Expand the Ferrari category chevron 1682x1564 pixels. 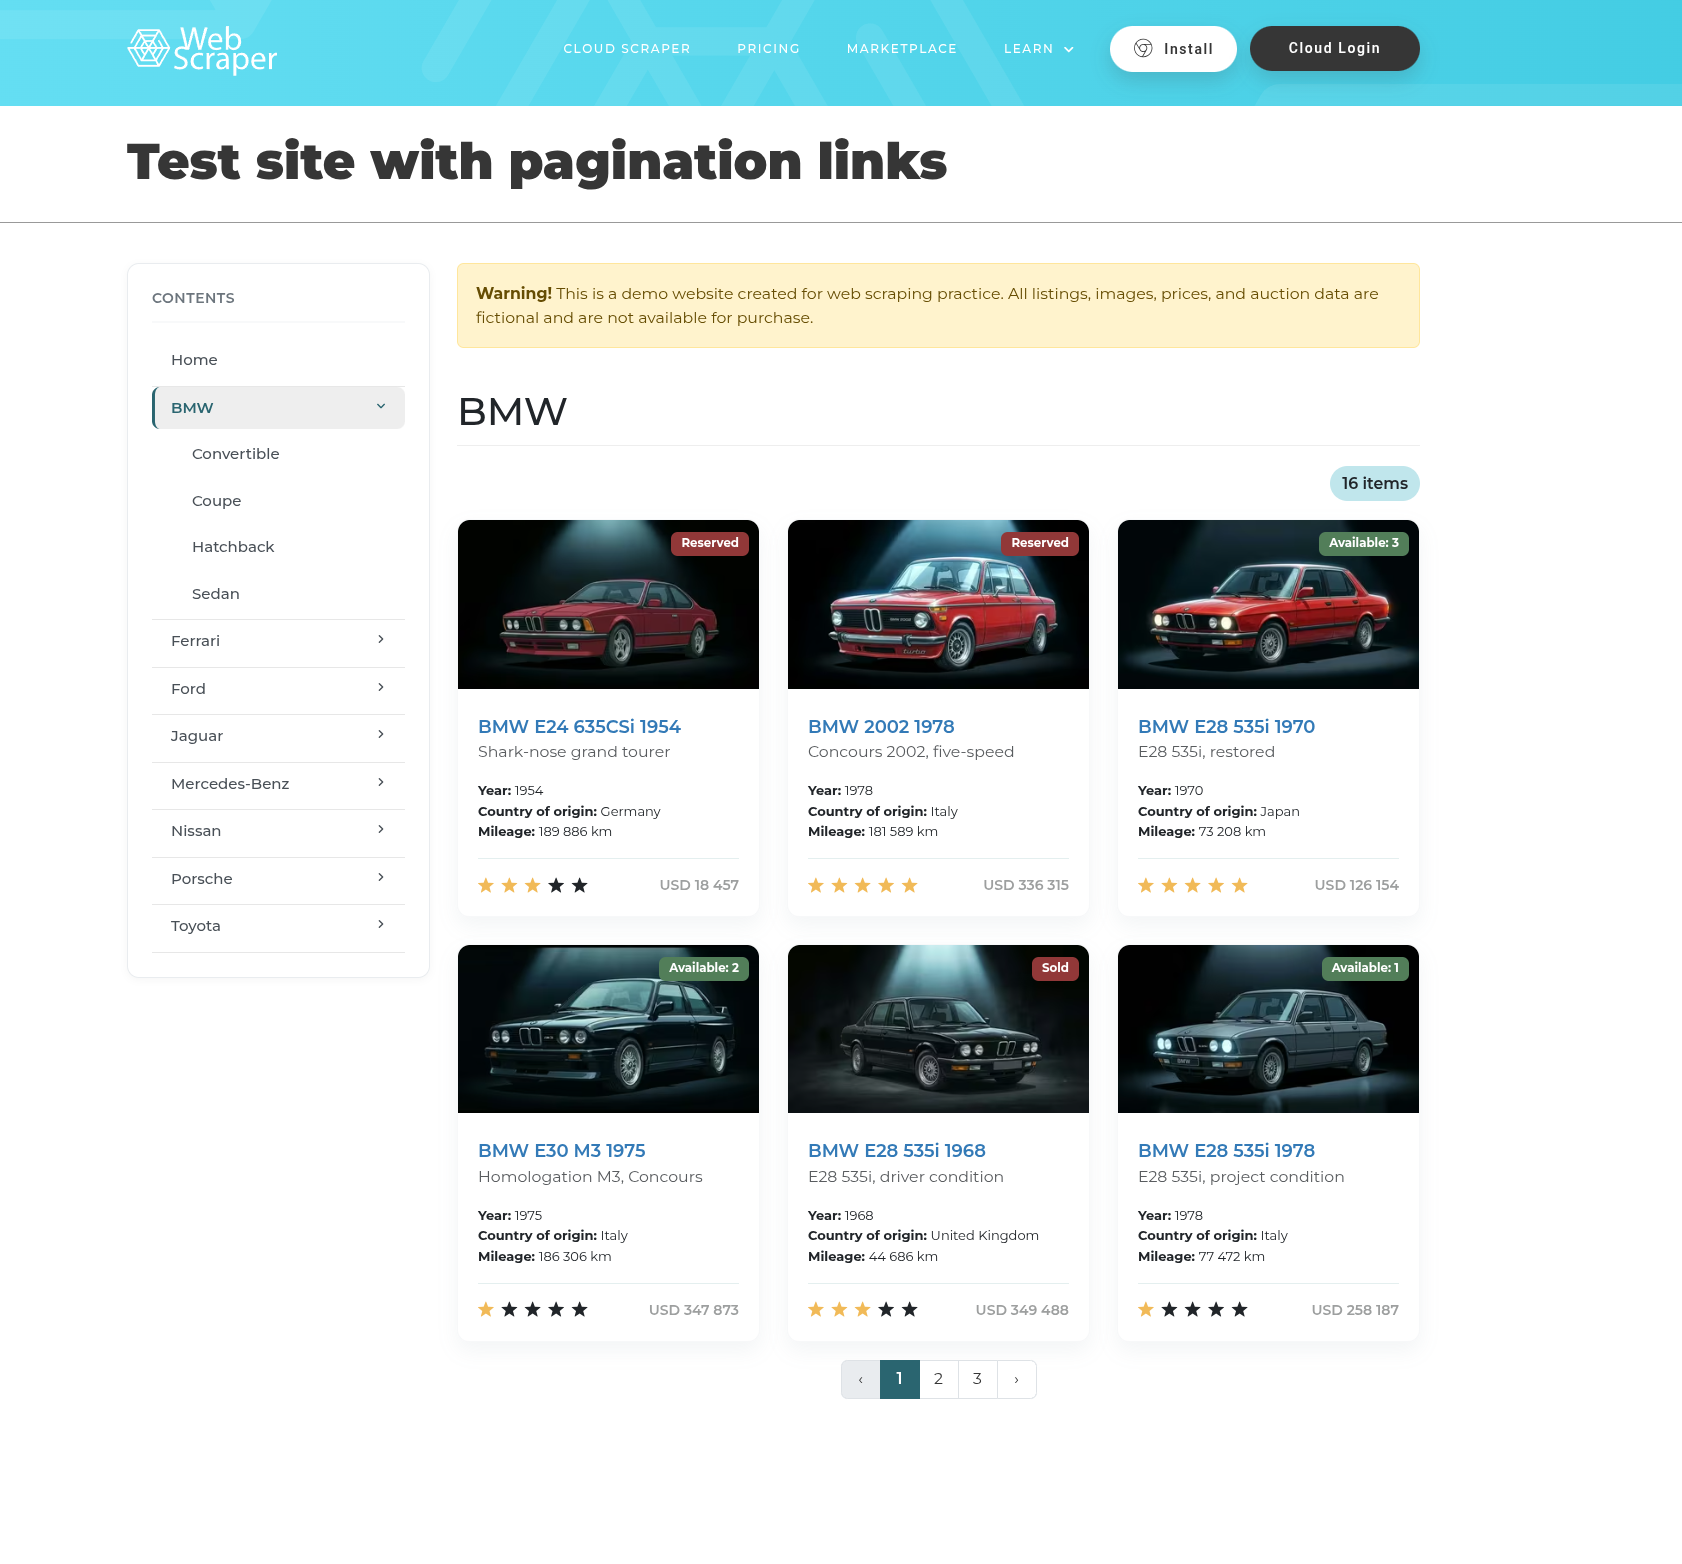(381, 640)
